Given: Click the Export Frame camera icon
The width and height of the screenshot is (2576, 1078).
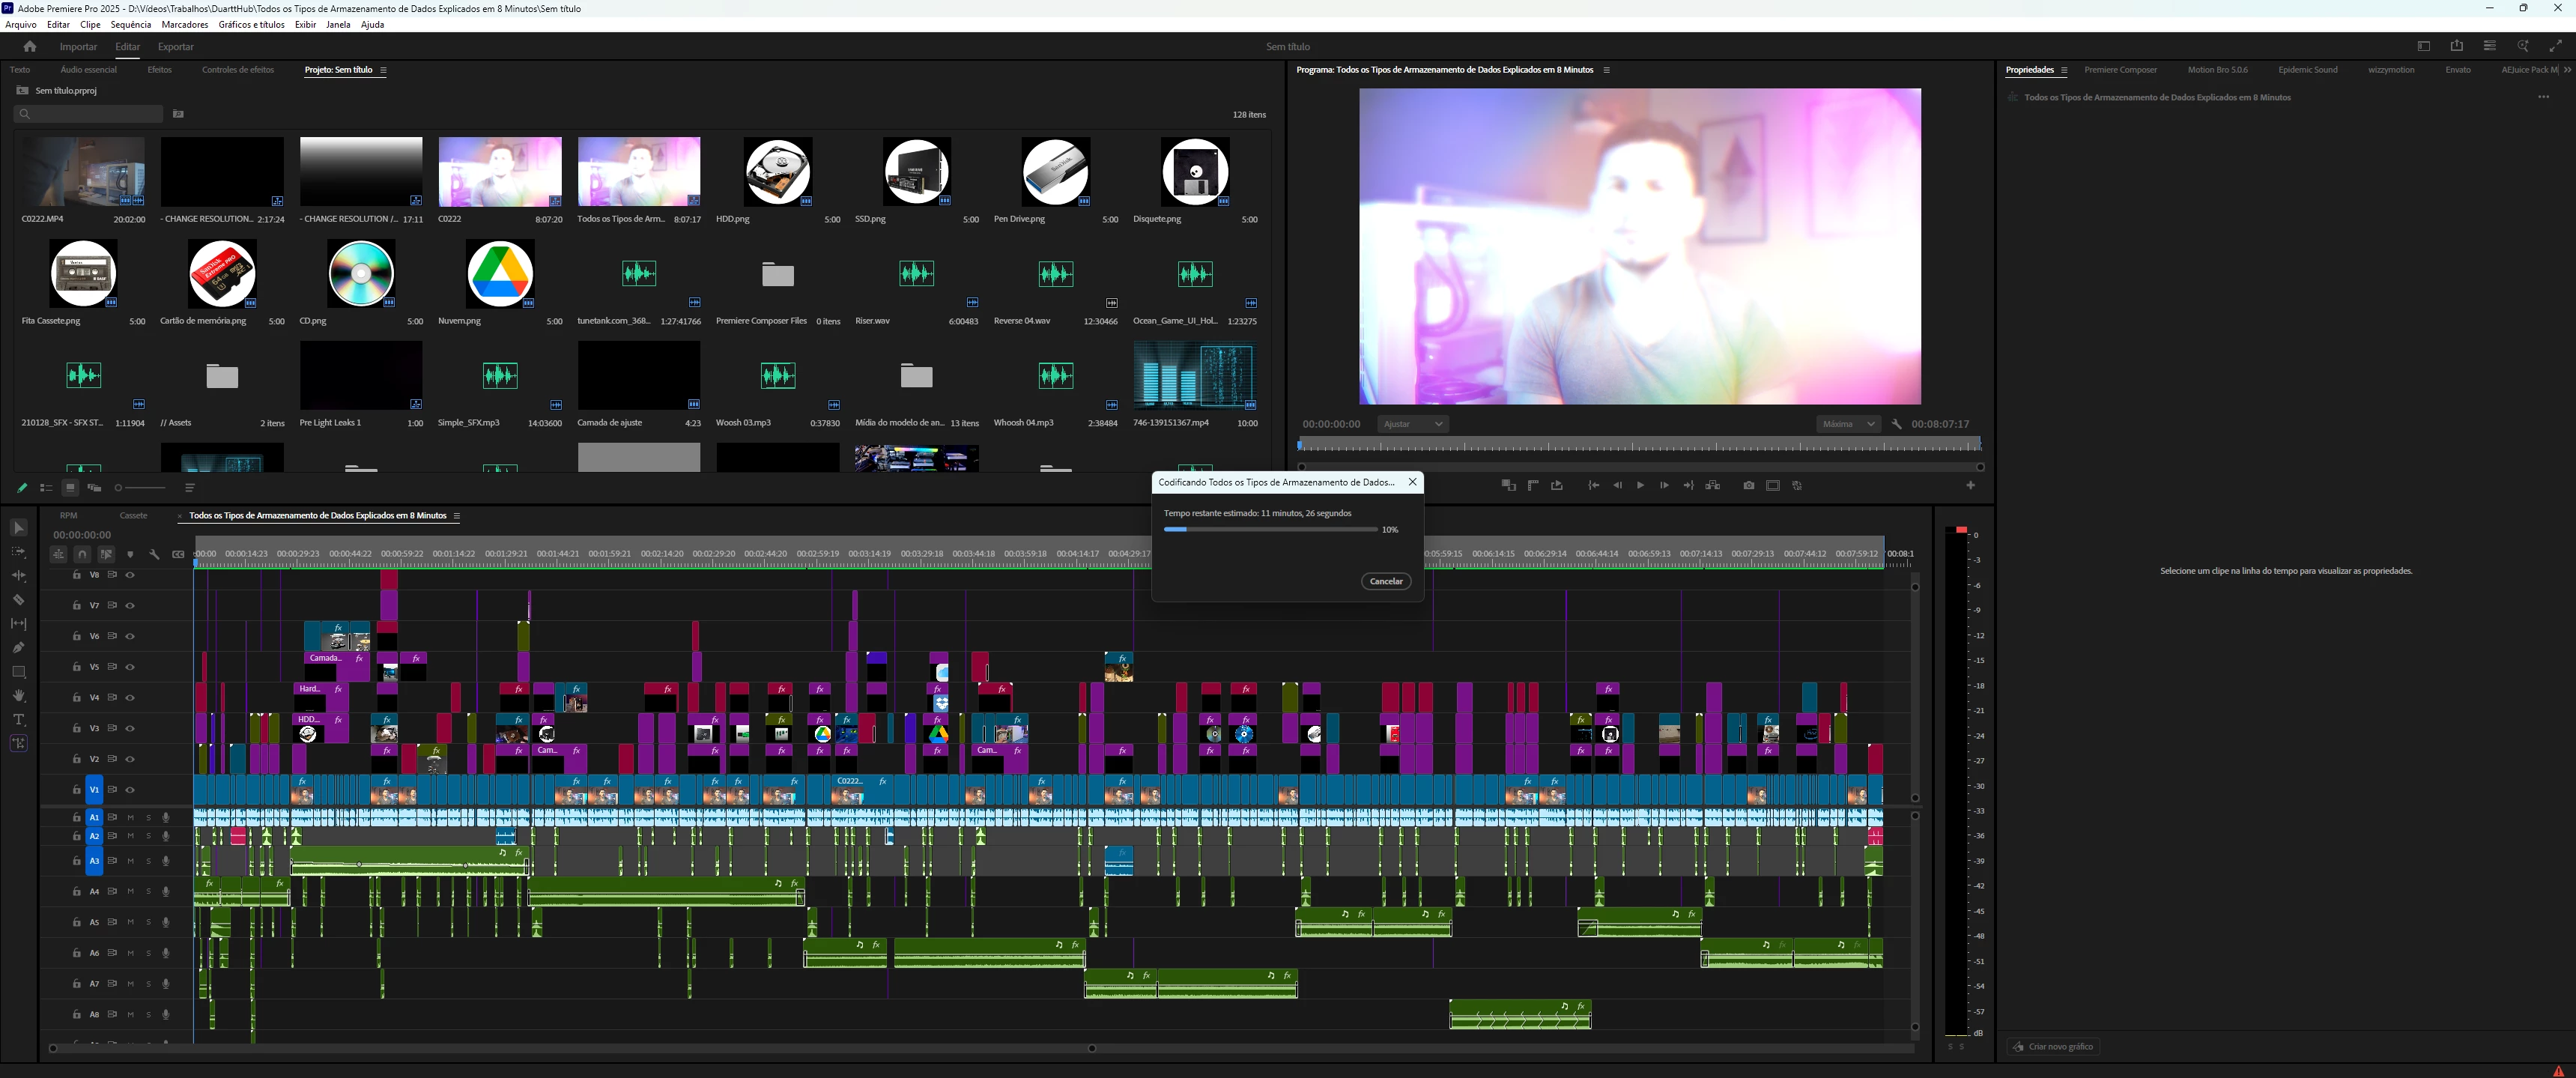Looking at the screenshot, I should point(1748,486).
